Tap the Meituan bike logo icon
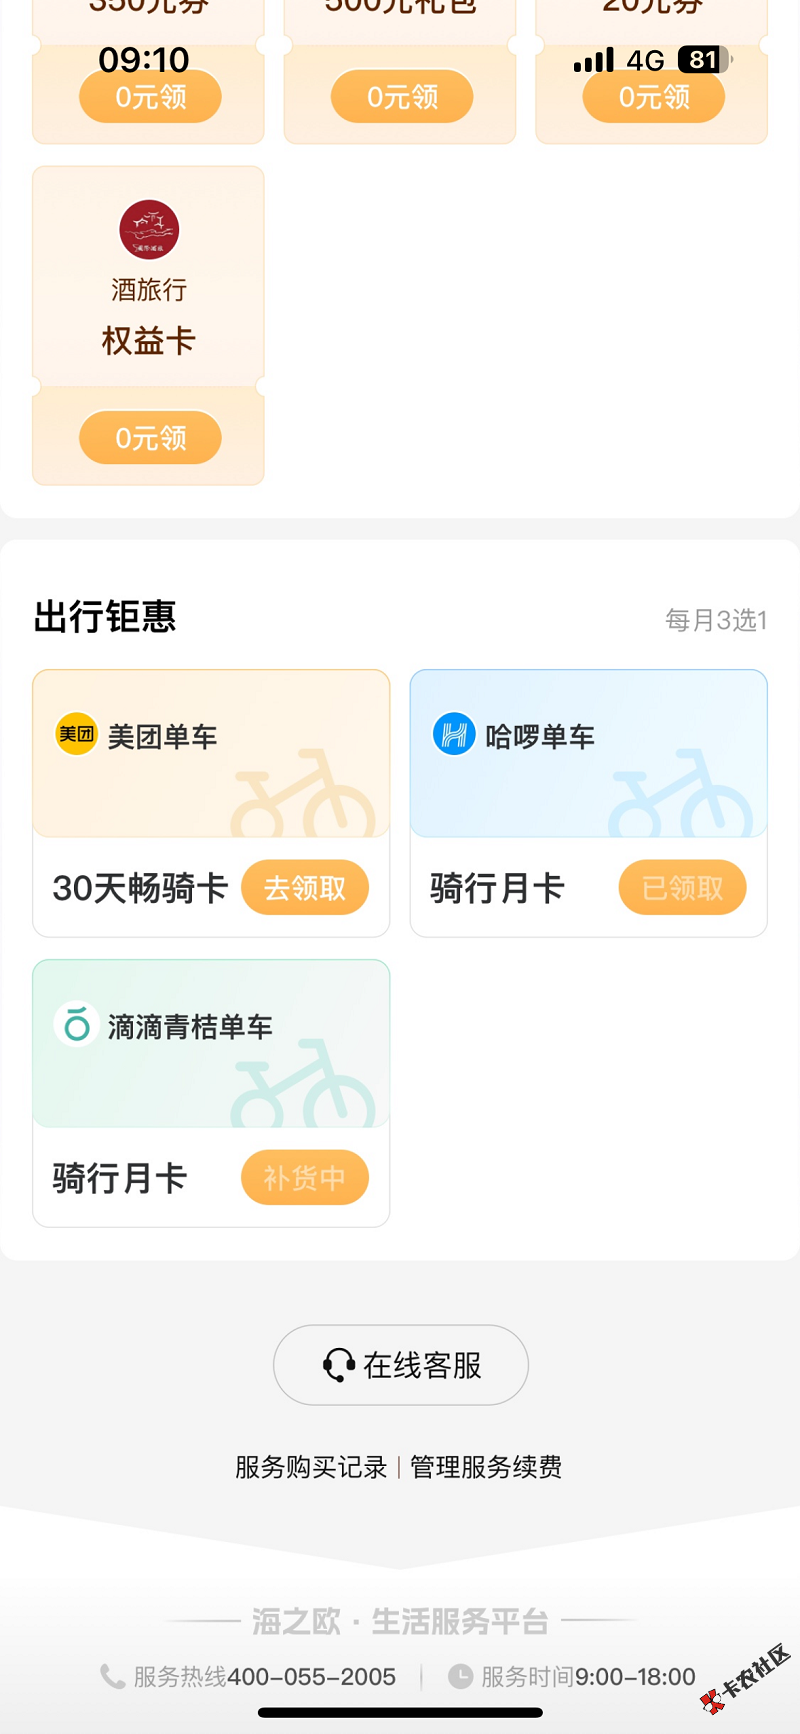The image size is (800, 1734). click(x=76, y=735)
